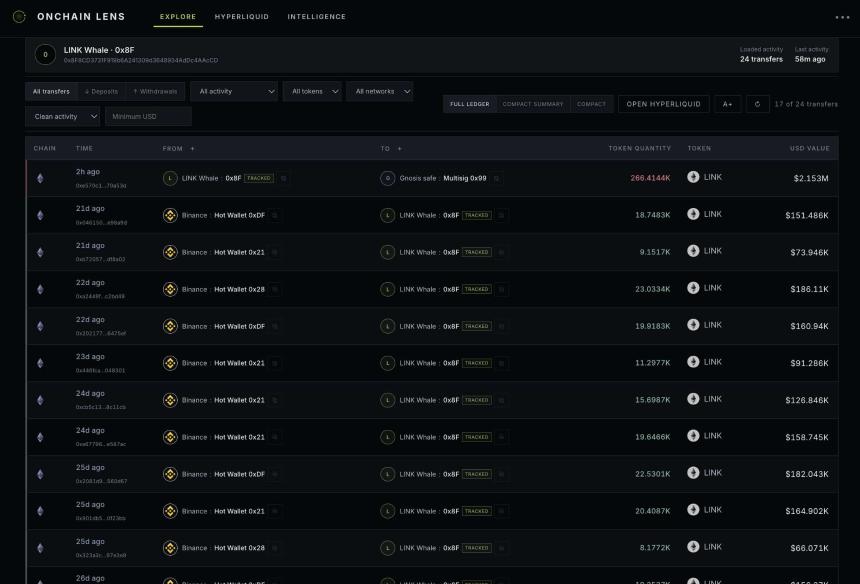Open the three-dot overflow menu
Viewport: 860px width, 584px height.
pyautogui.click(x=842, y=17)
